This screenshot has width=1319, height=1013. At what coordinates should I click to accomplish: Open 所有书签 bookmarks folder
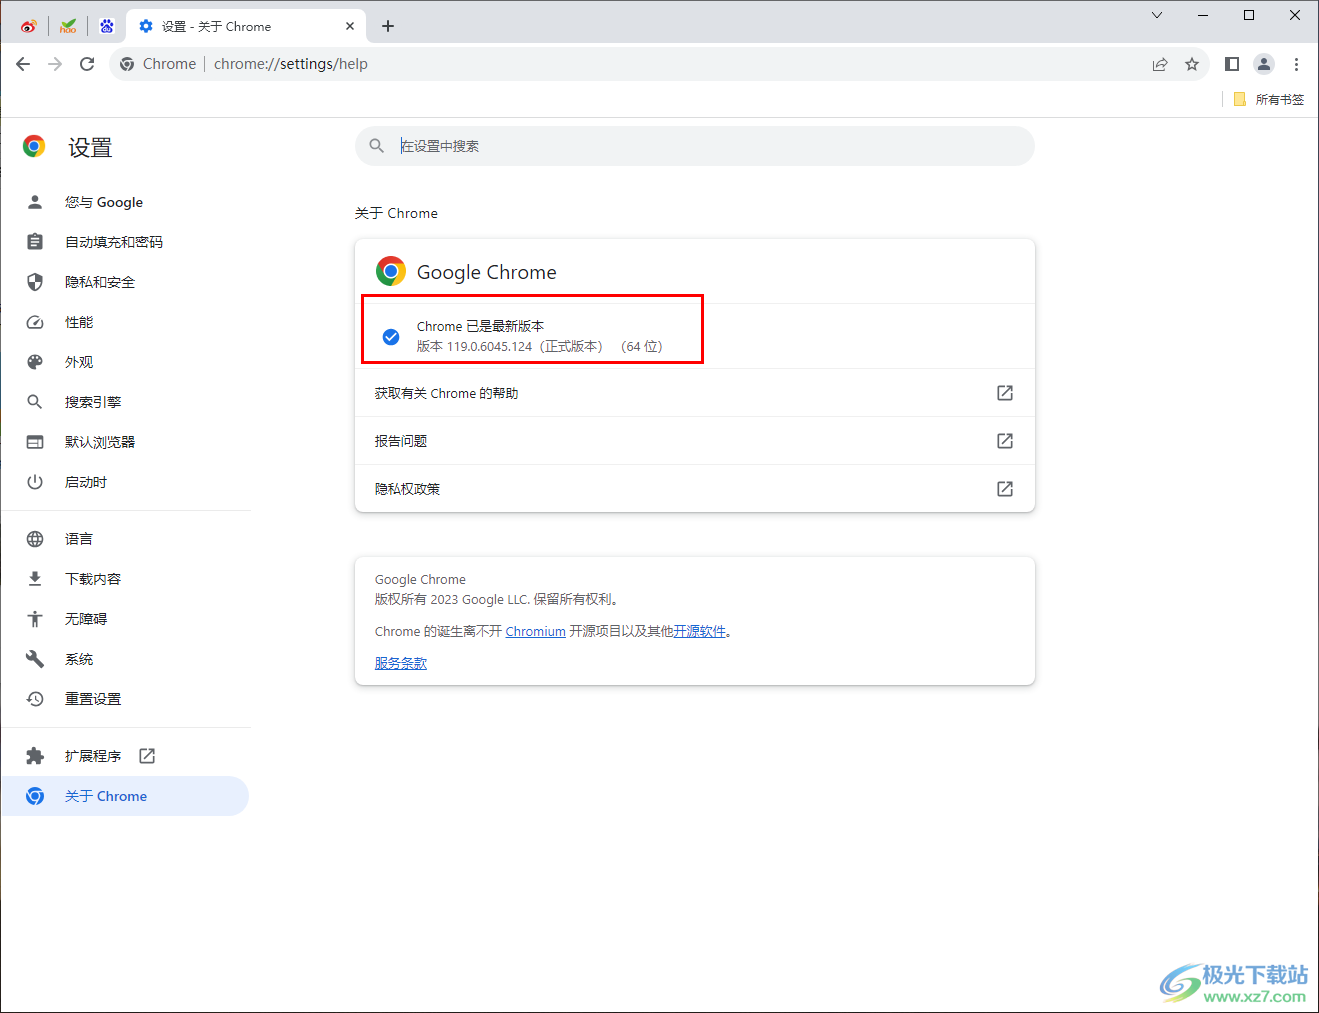coord(1269,99)
